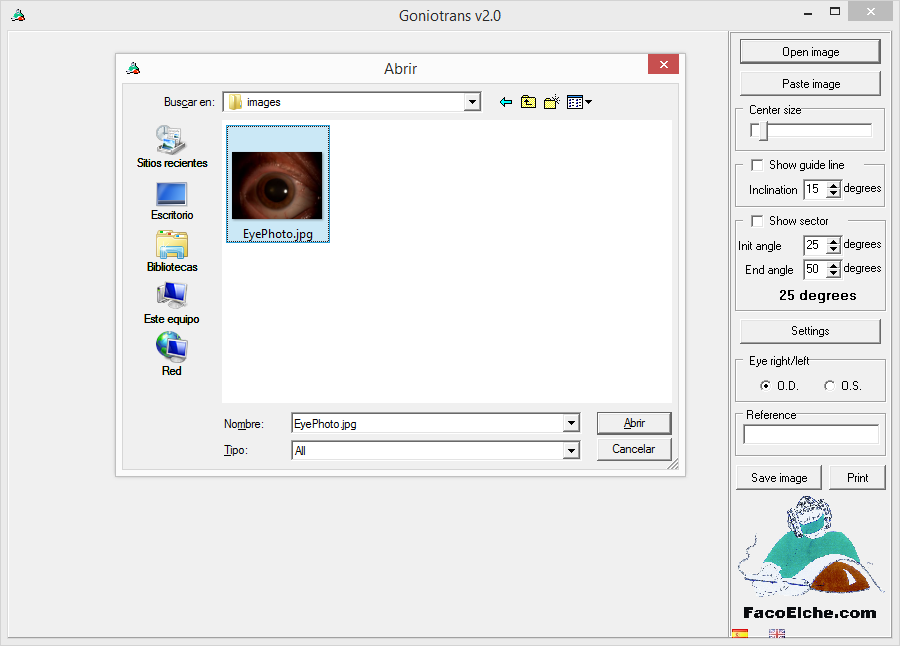Open Sitios recientes in places bar
Screen dimensions: 900x646
[172, 147]
